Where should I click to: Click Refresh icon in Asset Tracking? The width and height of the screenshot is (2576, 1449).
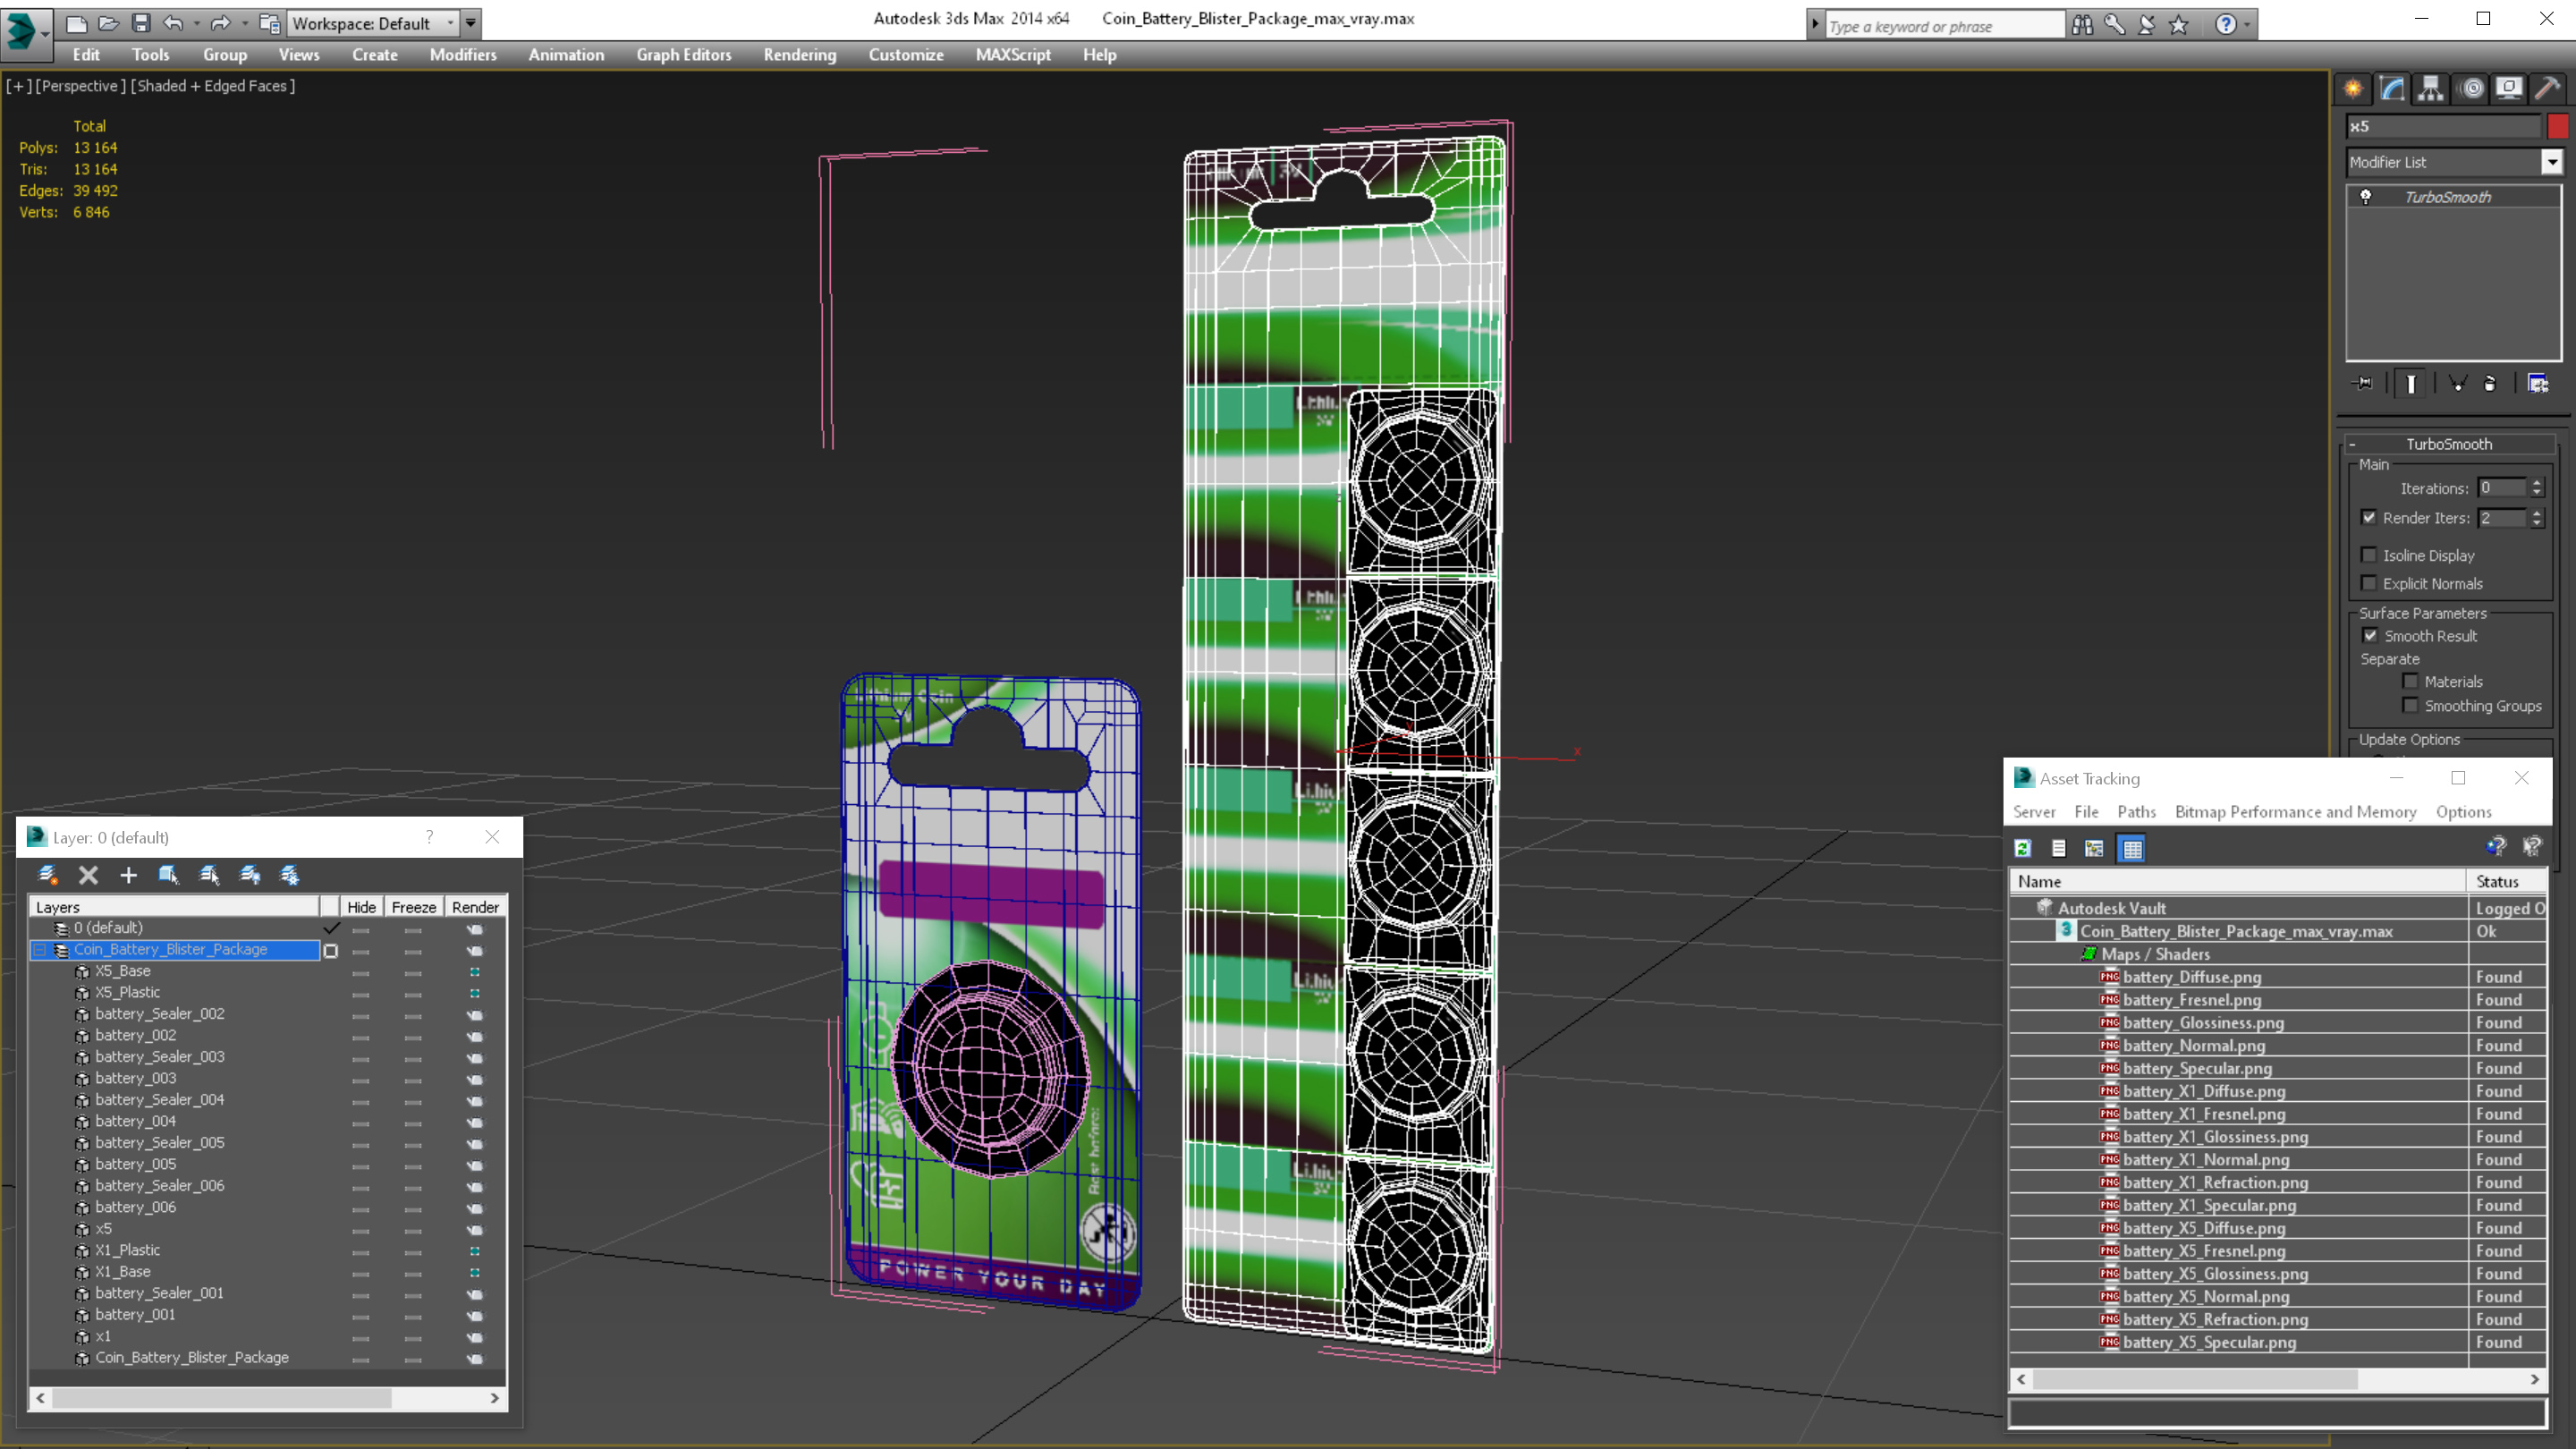[x=2022, y=848]
